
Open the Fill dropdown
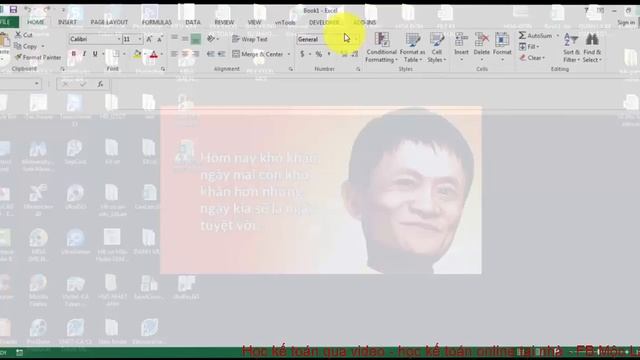click(529, 47)
